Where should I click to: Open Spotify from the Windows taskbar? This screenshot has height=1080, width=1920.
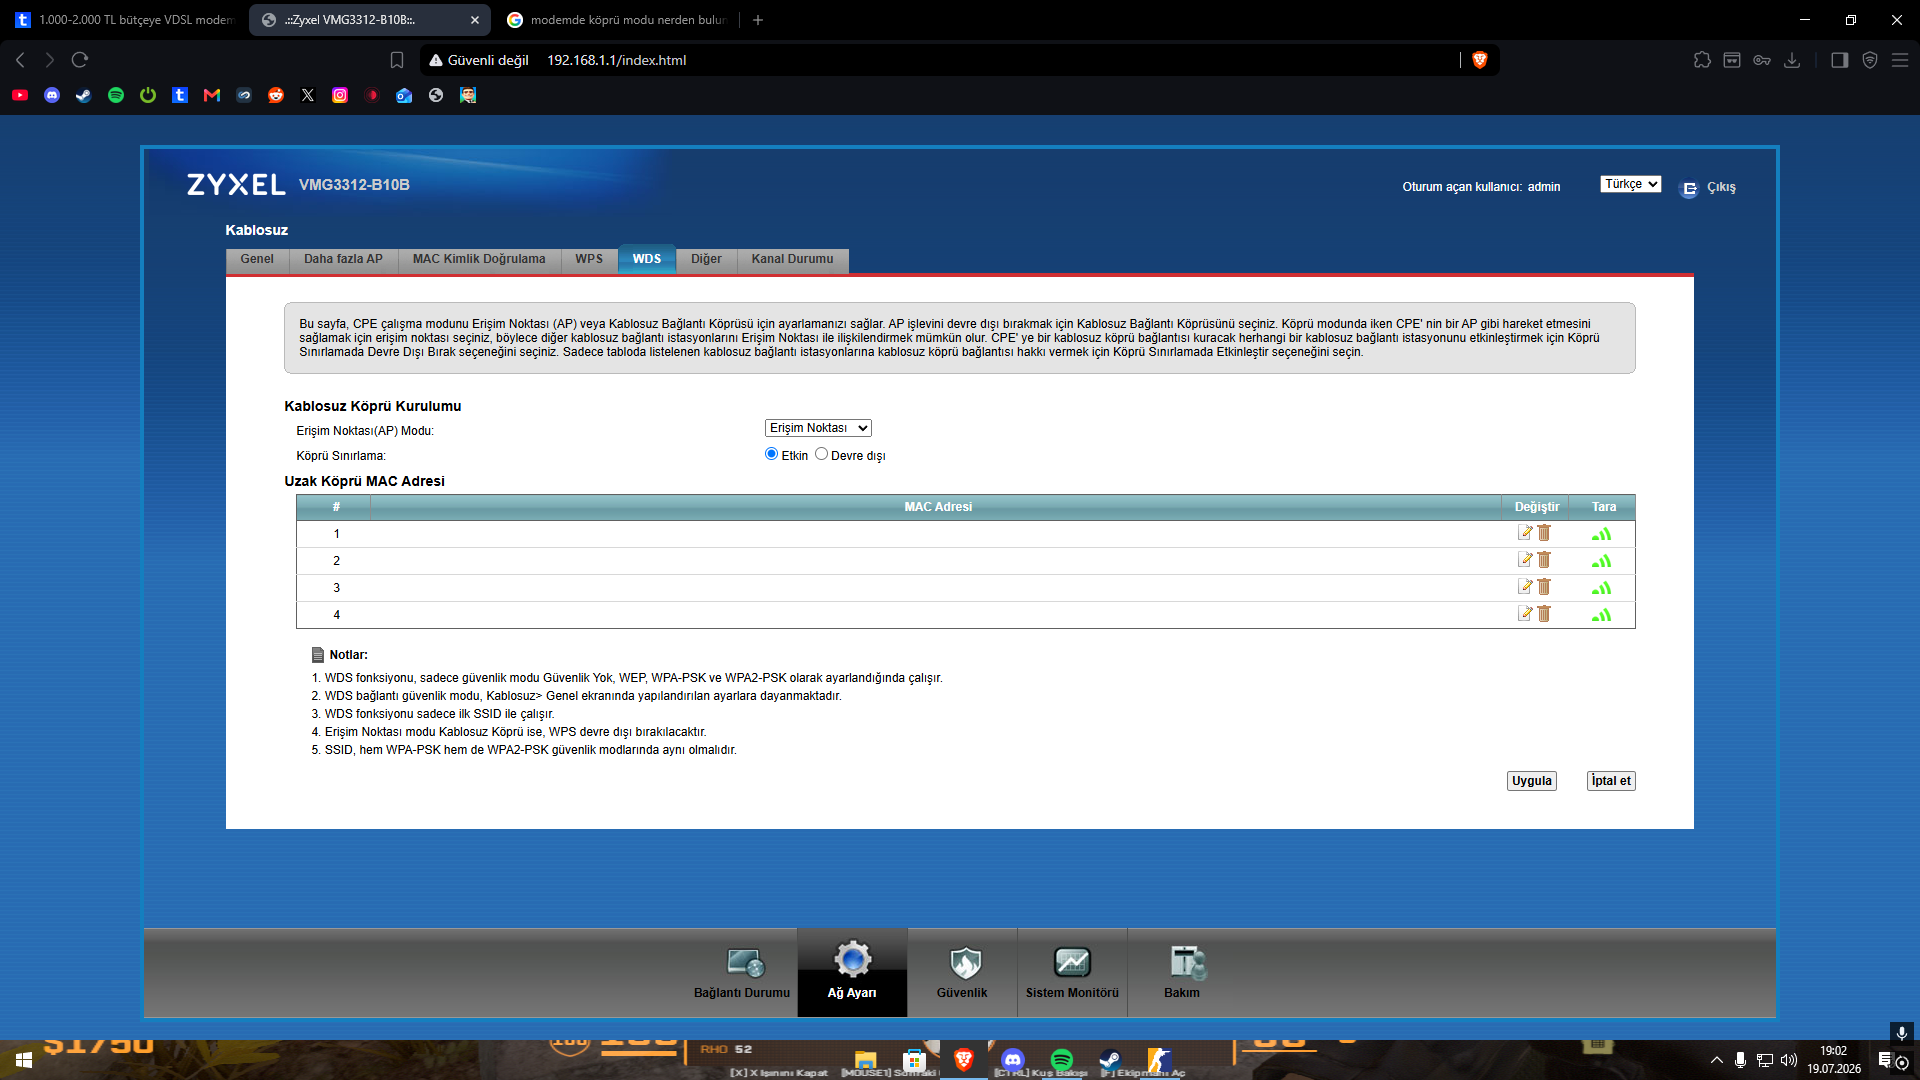coord(1061,1060)
